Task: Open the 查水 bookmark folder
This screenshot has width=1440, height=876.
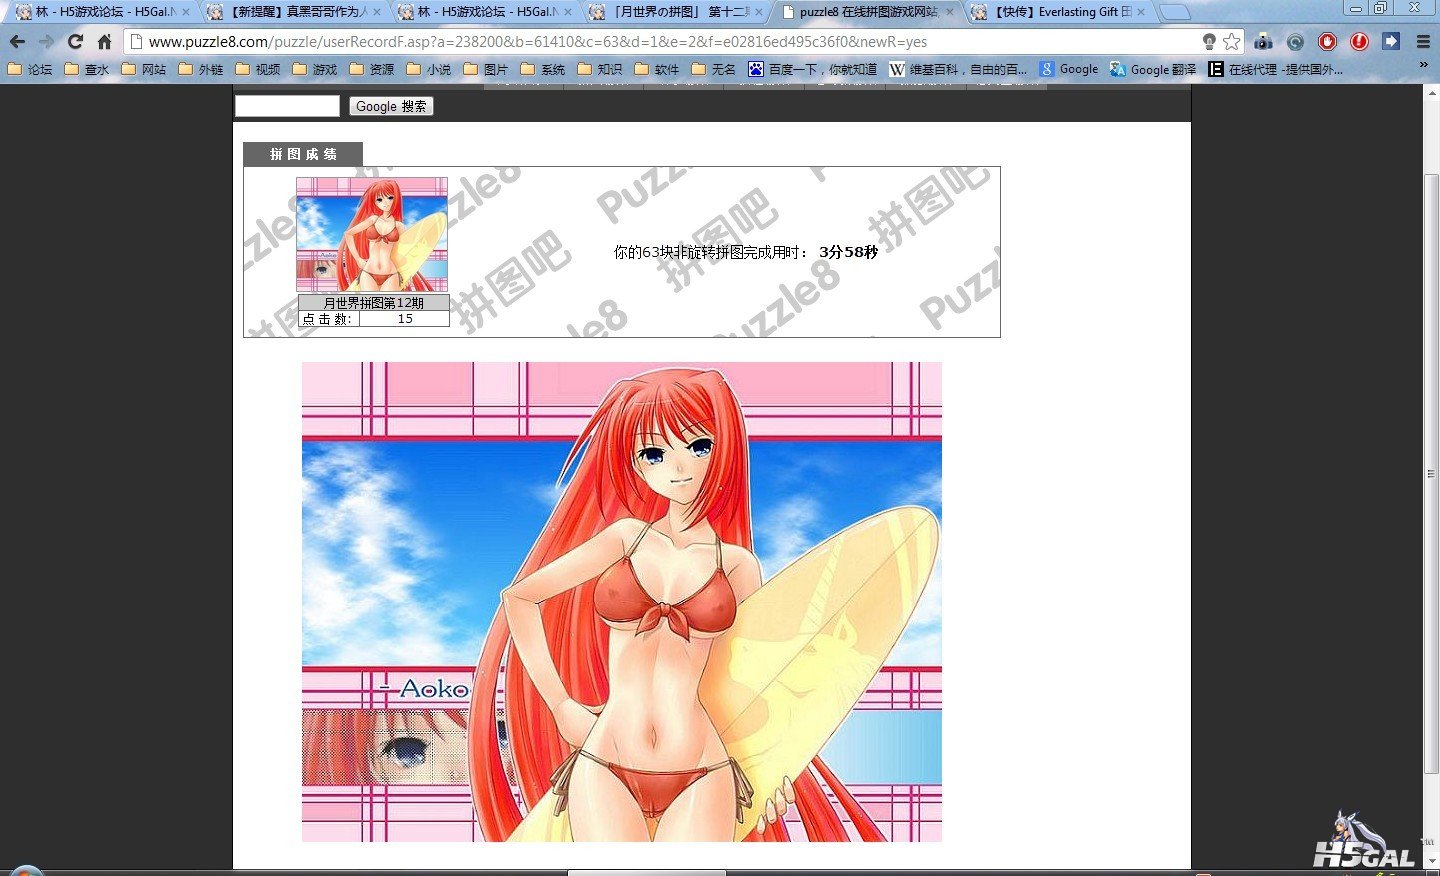Action: 87,69
